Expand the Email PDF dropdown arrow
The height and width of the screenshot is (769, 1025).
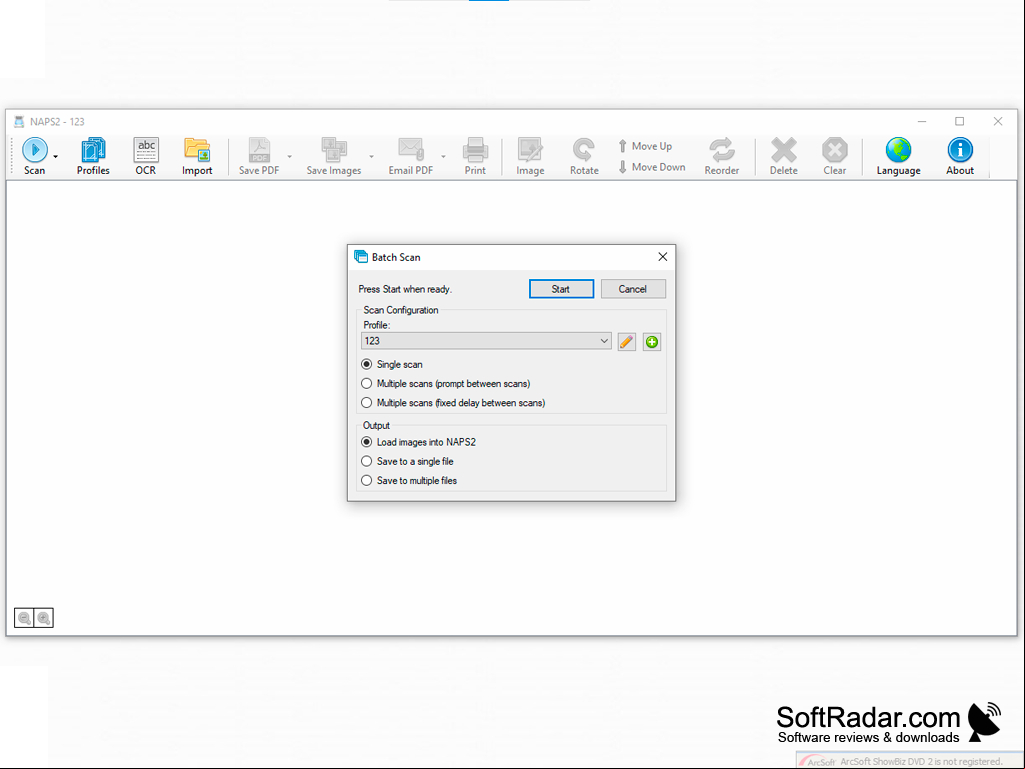443,157
